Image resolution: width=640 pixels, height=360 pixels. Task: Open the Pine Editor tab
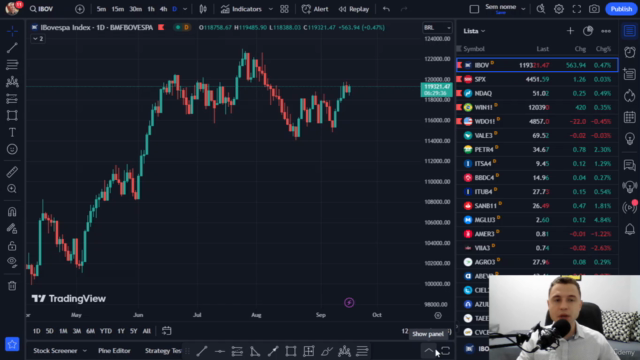click(114, 351)
